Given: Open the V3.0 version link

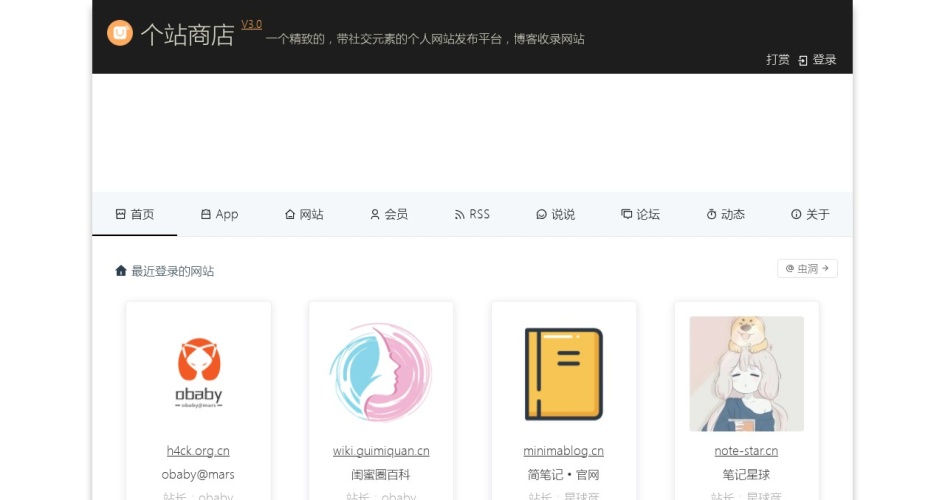Looking at the screenshot, I should (251, 24).
